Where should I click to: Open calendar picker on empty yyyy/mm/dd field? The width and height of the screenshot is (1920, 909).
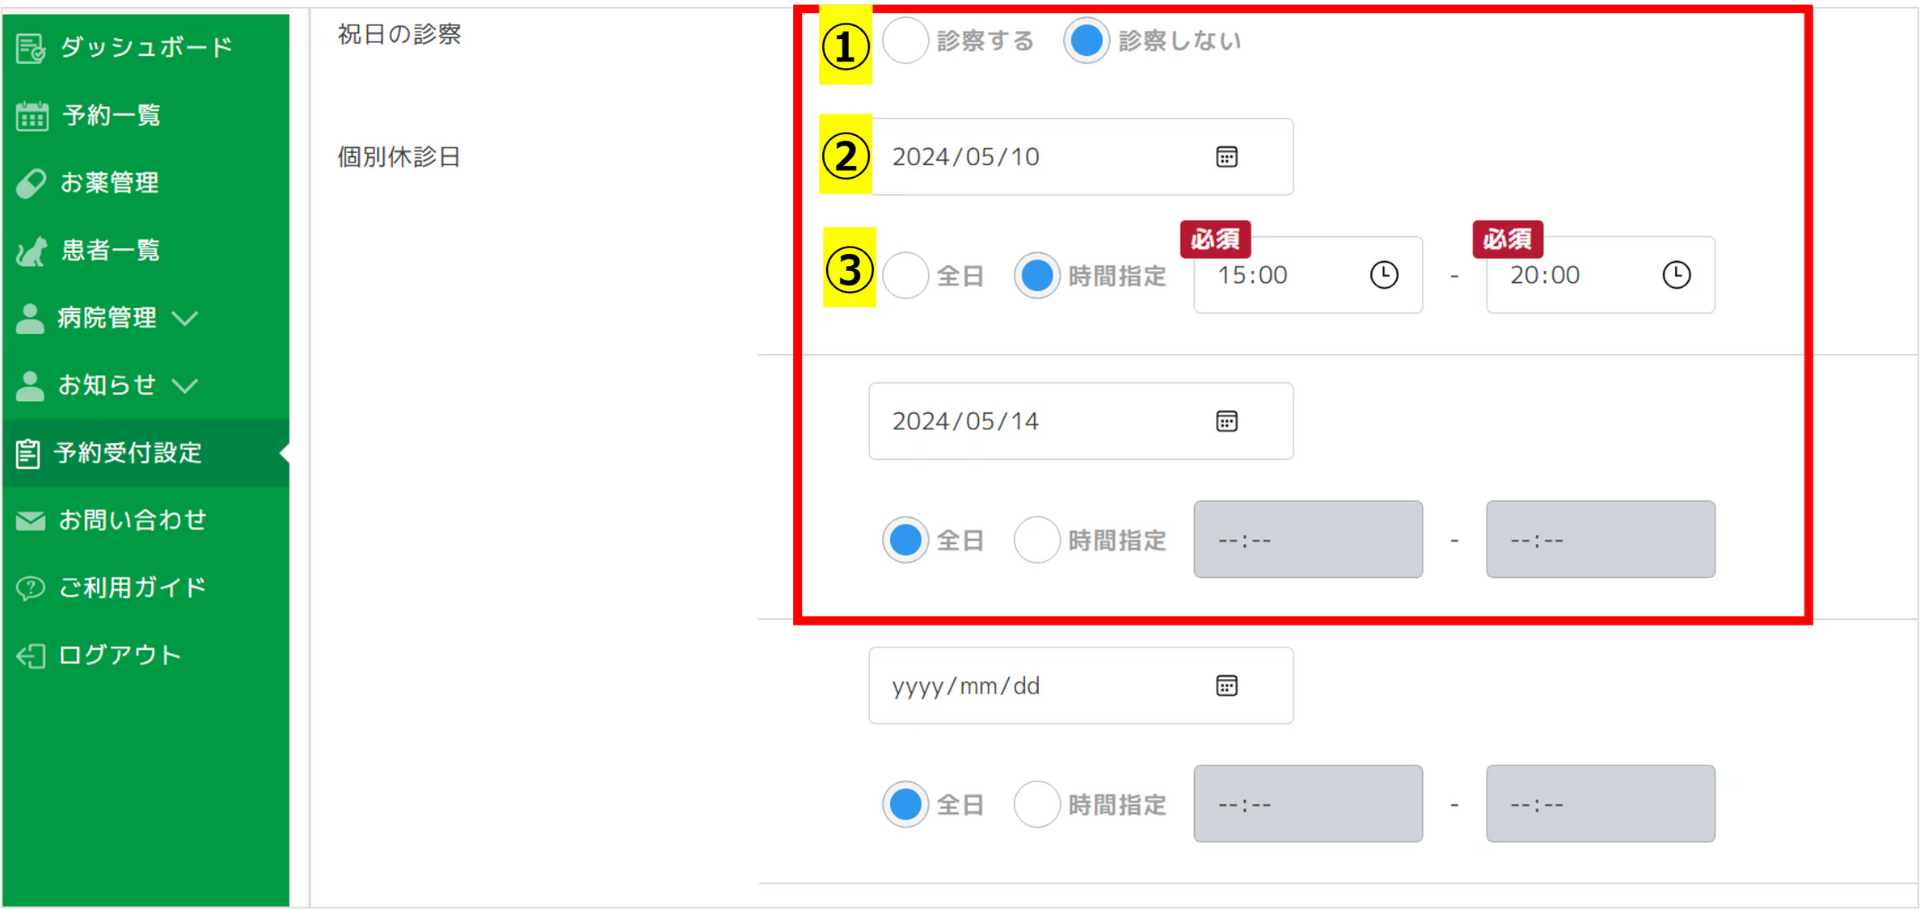click(x=1226, y=686)
